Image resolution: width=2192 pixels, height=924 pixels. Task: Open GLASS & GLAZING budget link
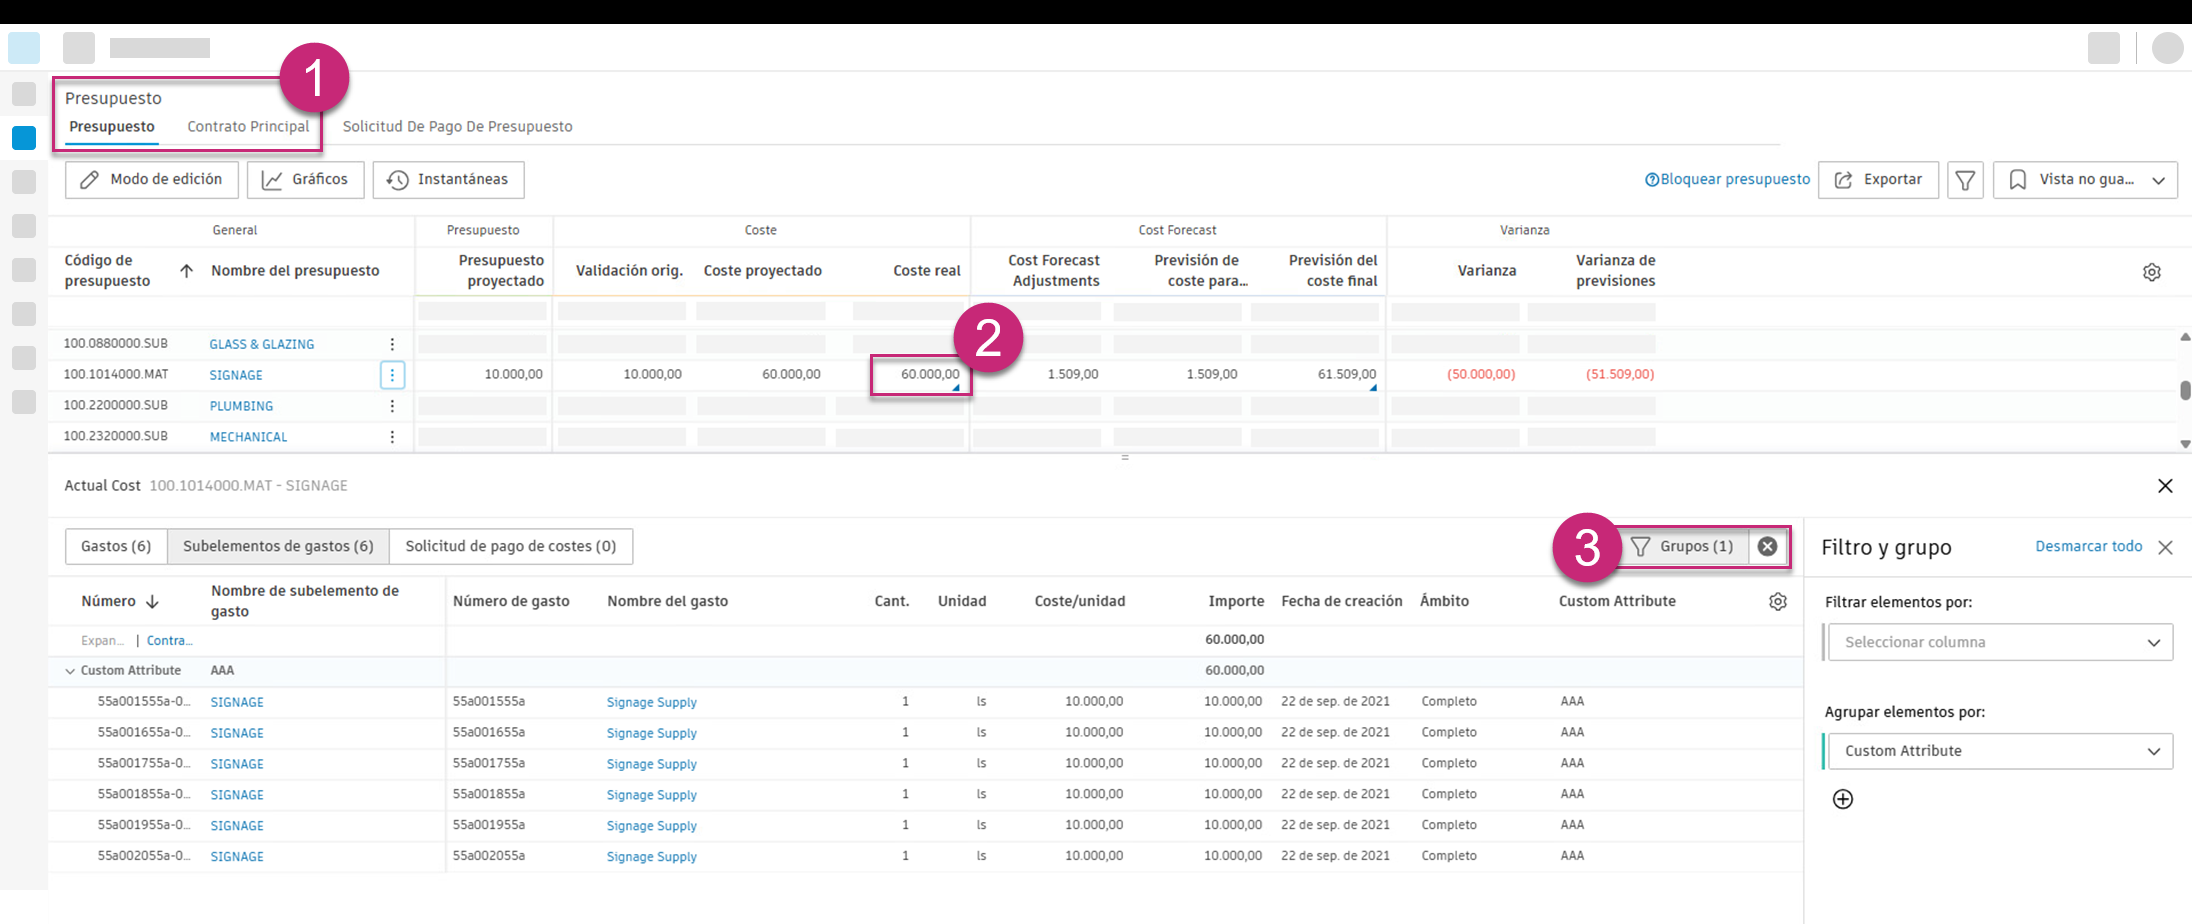click(262, 345)
